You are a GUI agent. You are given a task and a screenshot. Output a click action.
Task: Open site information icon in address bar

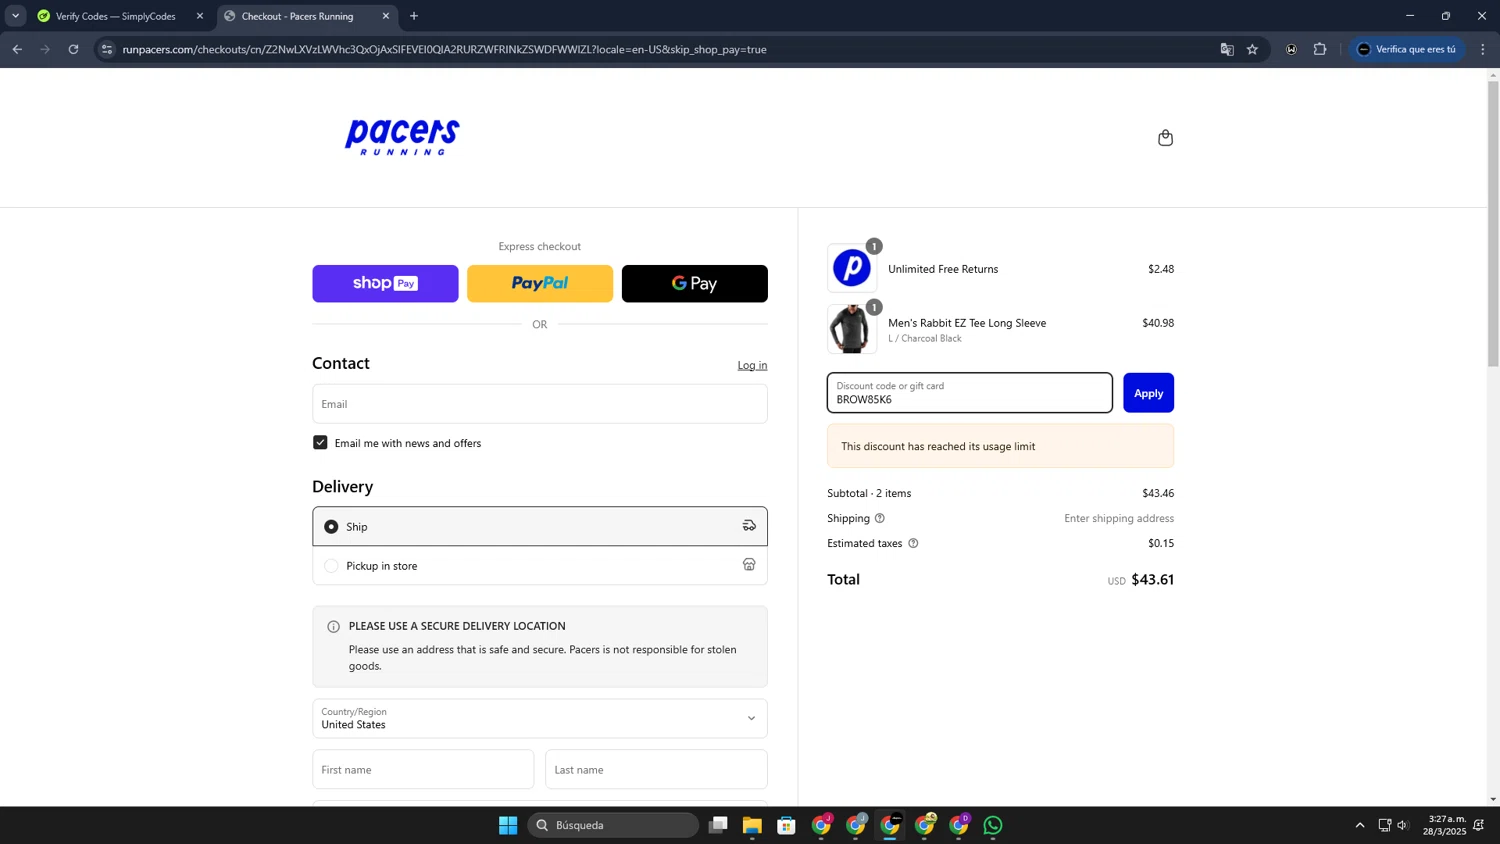point(107,49)
